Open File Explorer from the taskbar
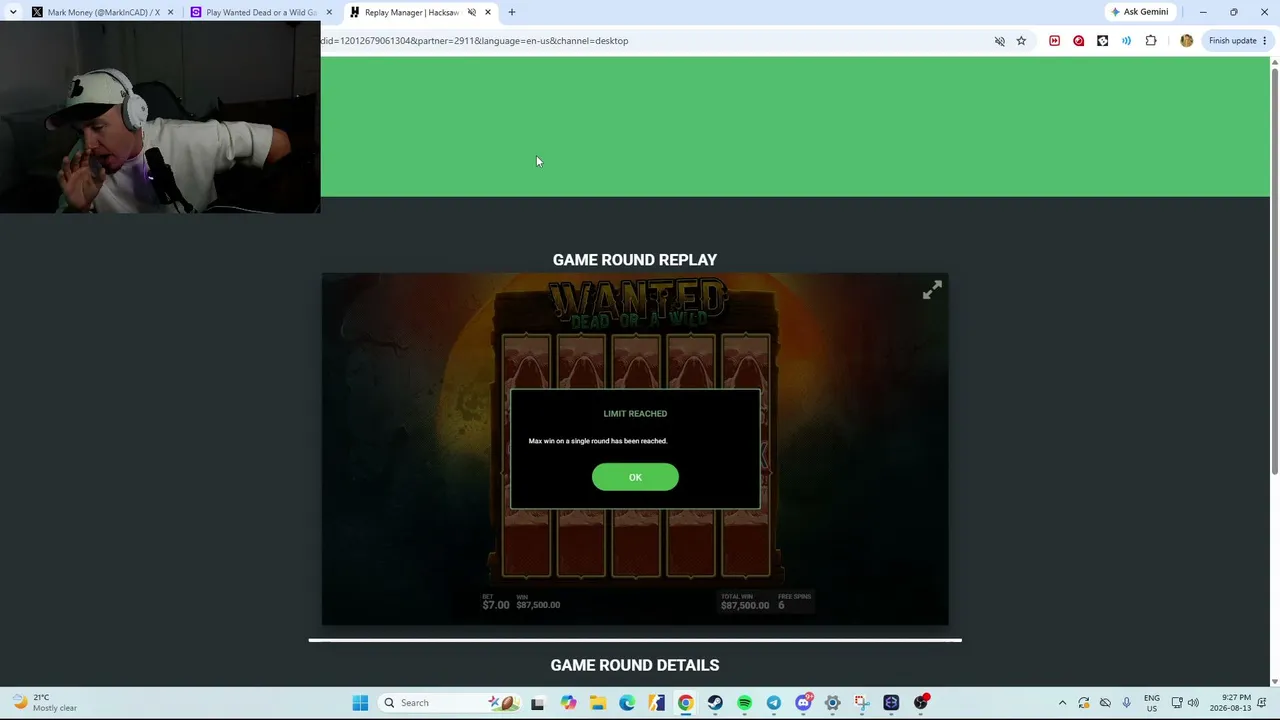 point(597,703)
